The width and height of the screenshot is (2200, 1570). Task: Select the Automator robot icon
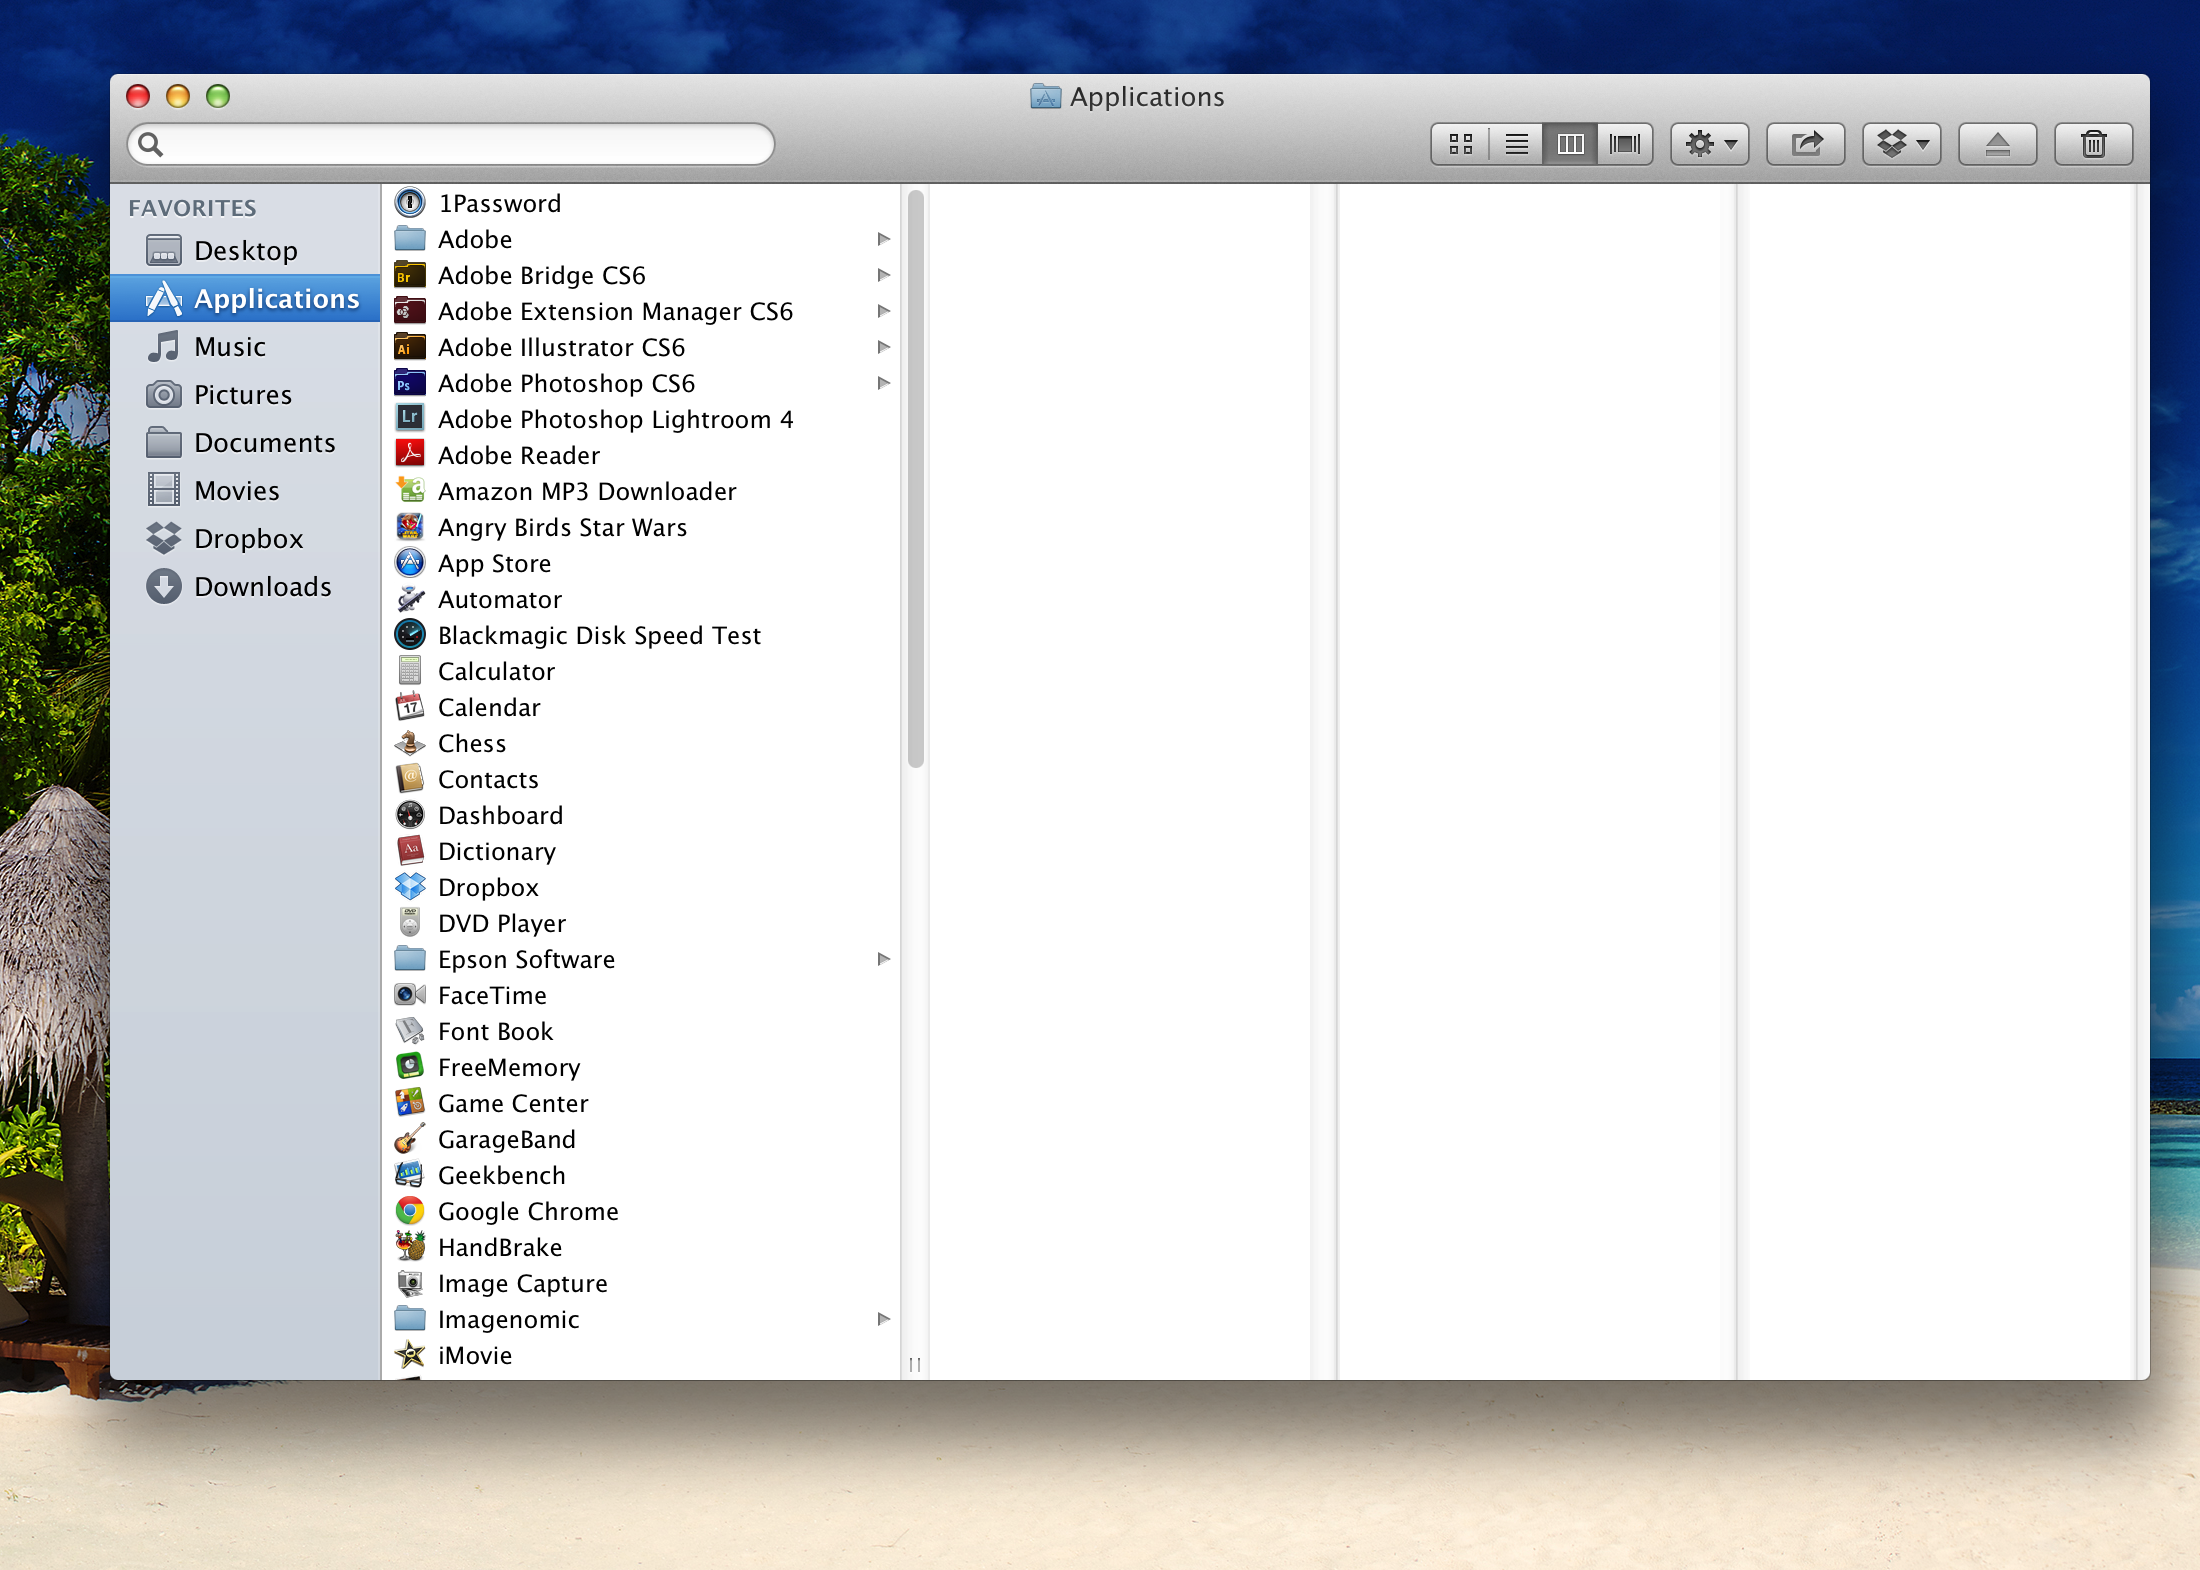[410, 598]
